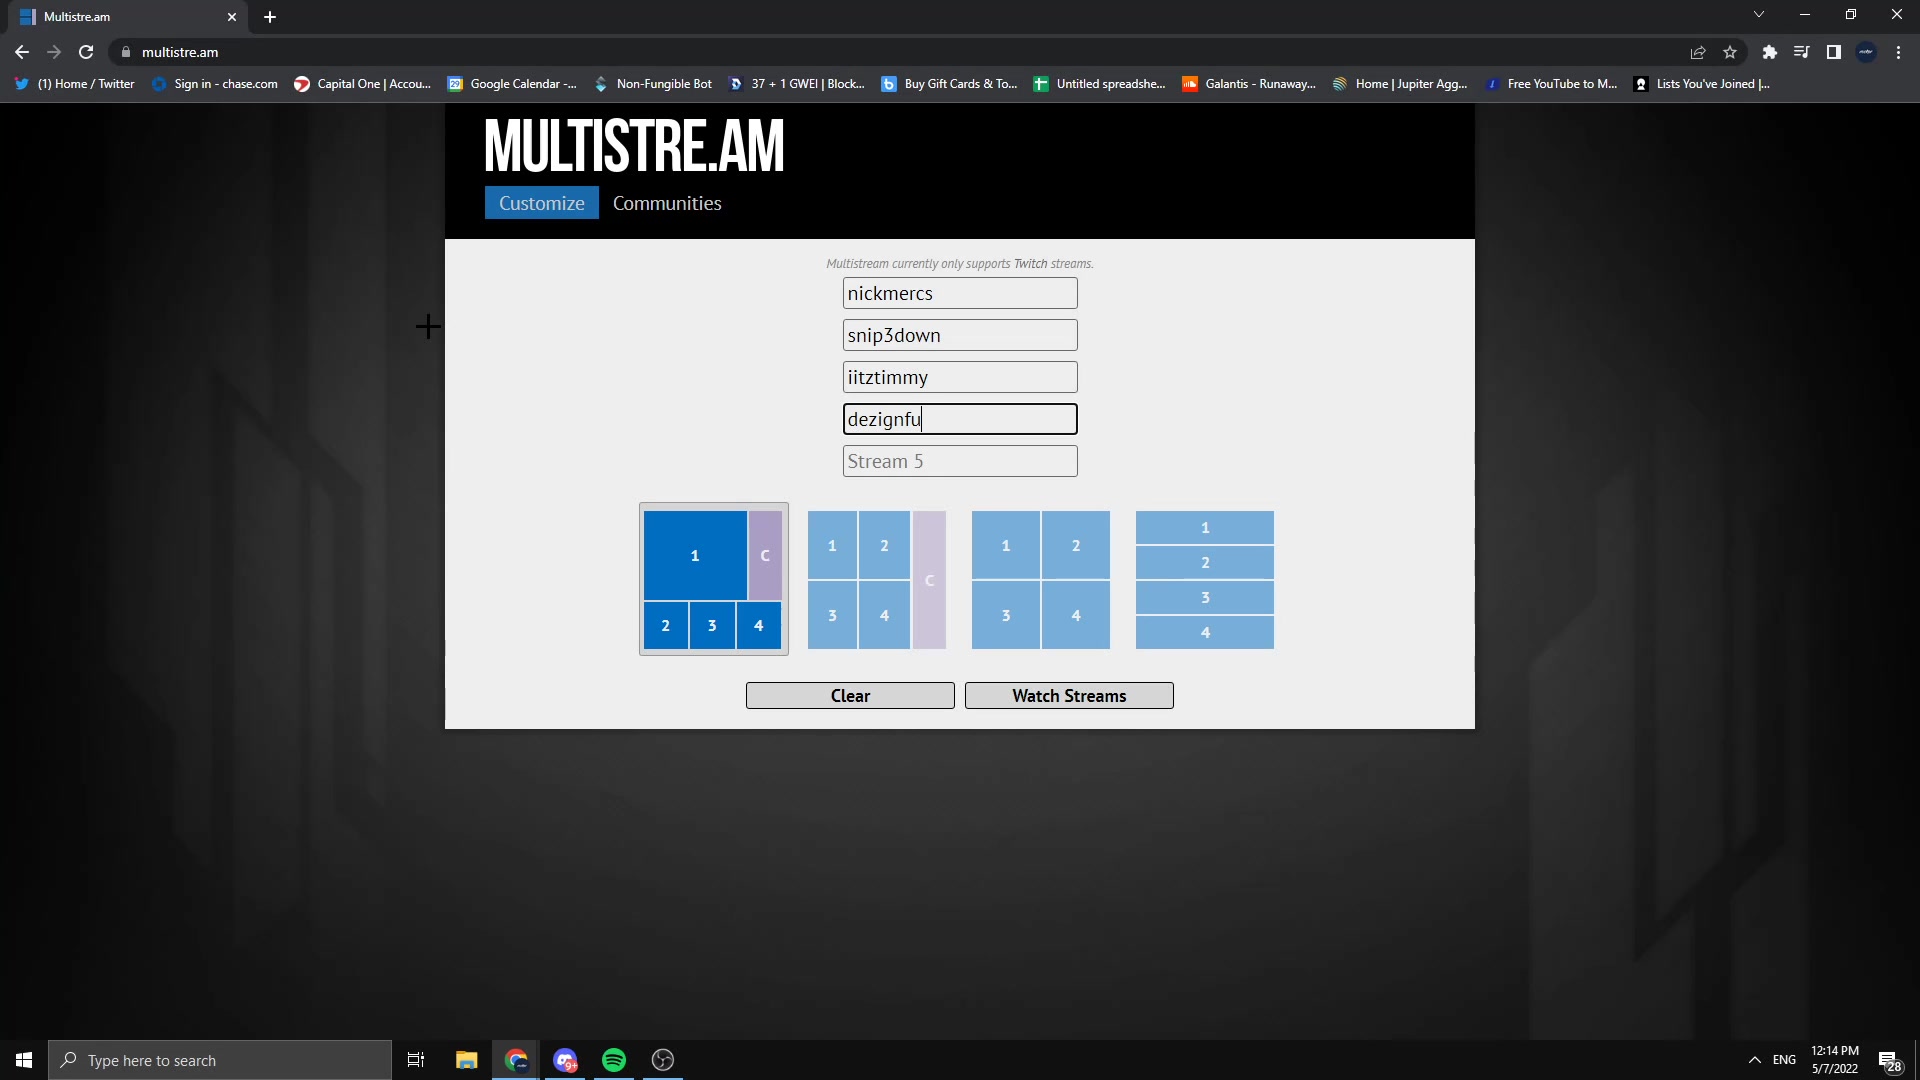Bookmark this page with star icon
1920x1080 pixels.
click(x=1730, y=52)
